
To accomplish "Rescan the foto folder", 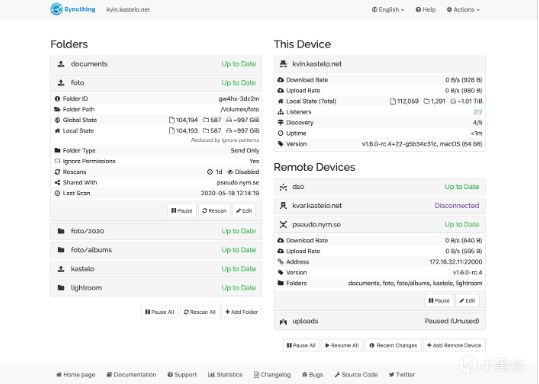I will [x=214, y=211].
